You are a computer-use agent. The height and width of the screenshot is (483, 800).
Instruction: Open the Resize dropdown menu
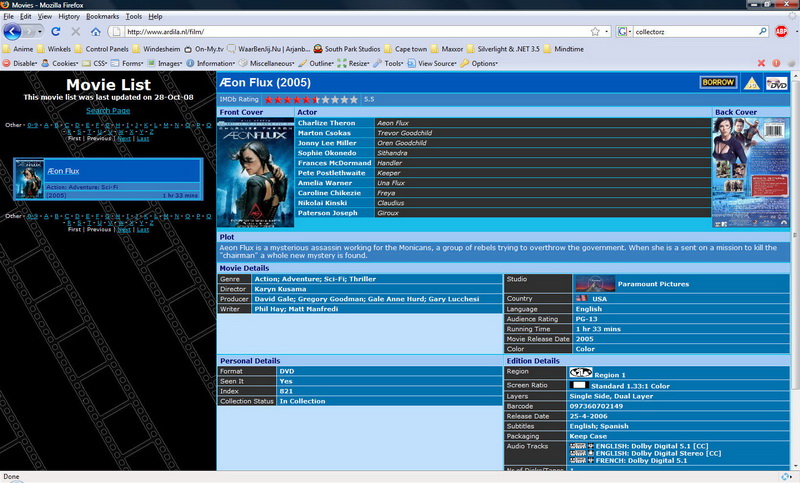354,63
